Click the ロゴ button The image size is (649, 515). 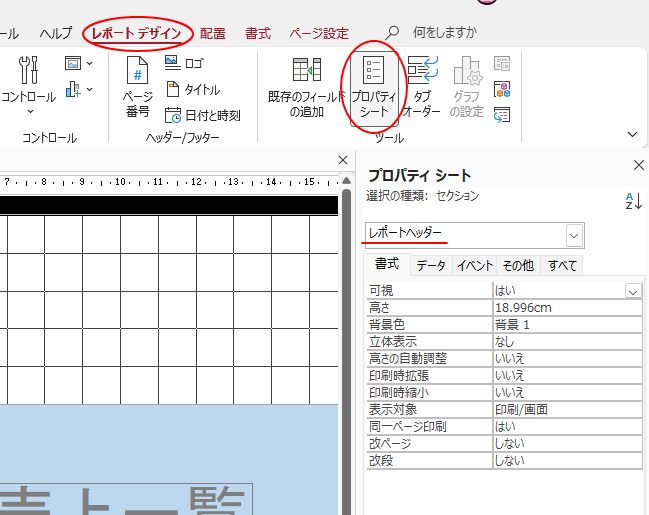[184, 63]
